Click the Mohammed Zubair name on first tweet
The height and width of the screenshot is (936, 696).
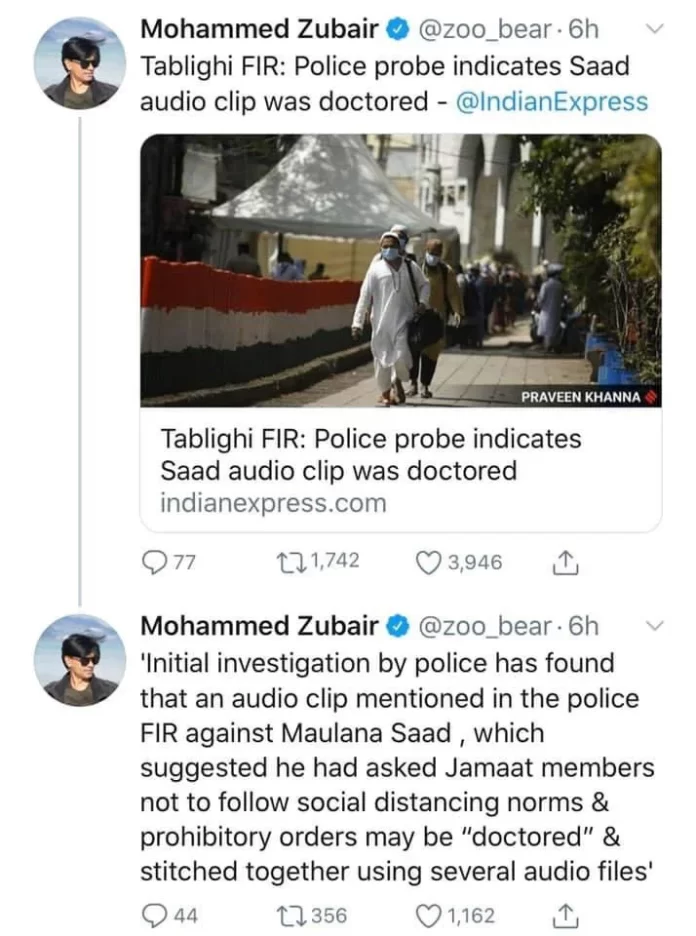click(259, 30)
